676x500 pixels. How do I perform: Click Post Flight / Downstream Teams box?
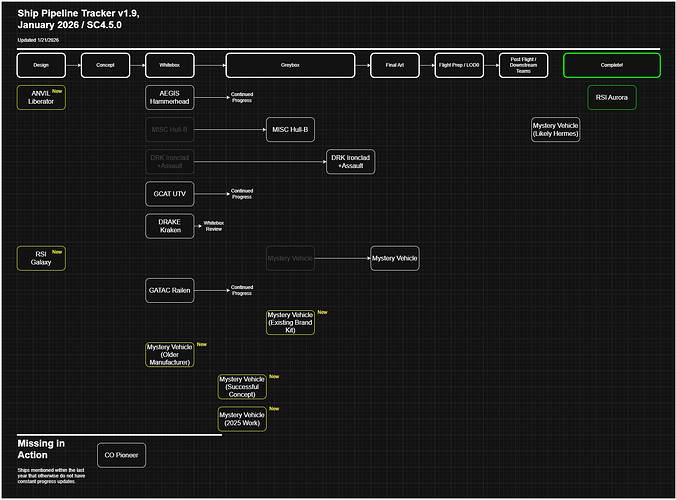(523, 66)
